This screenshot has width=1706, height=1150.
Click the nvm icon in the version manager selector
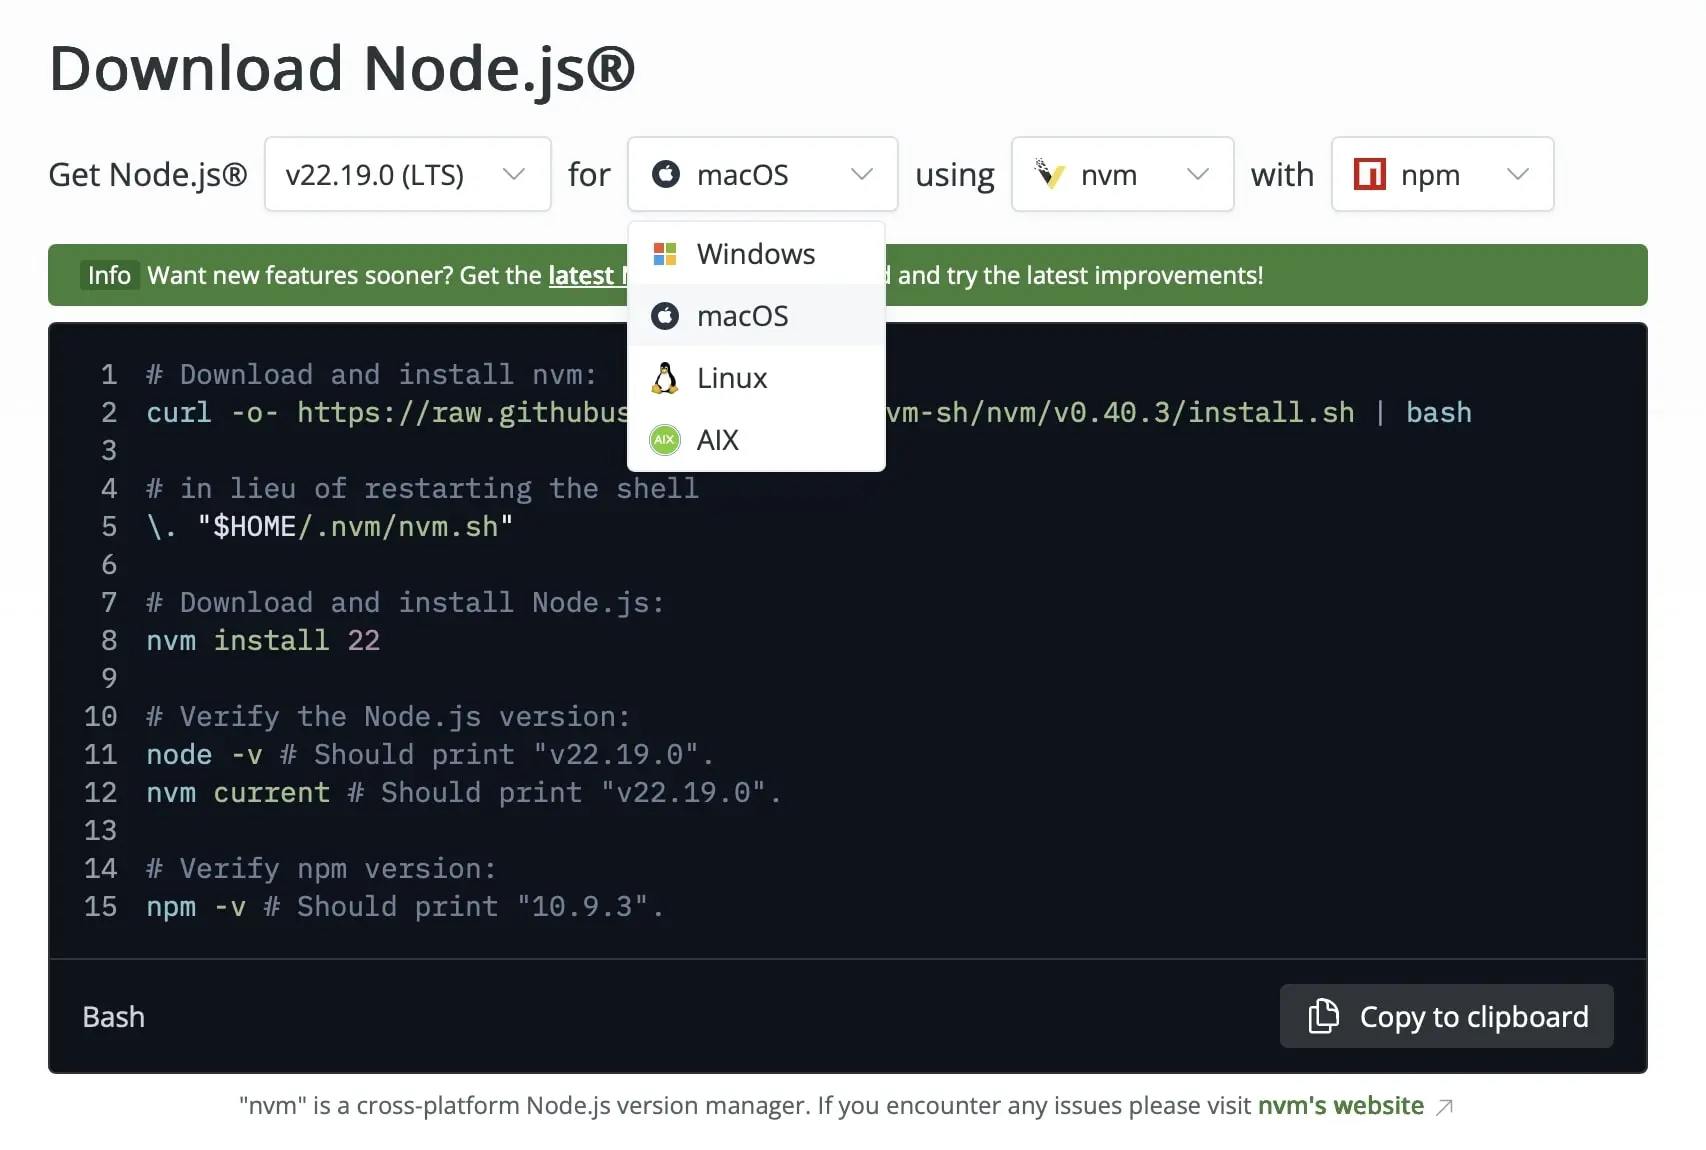(1051, 174)
